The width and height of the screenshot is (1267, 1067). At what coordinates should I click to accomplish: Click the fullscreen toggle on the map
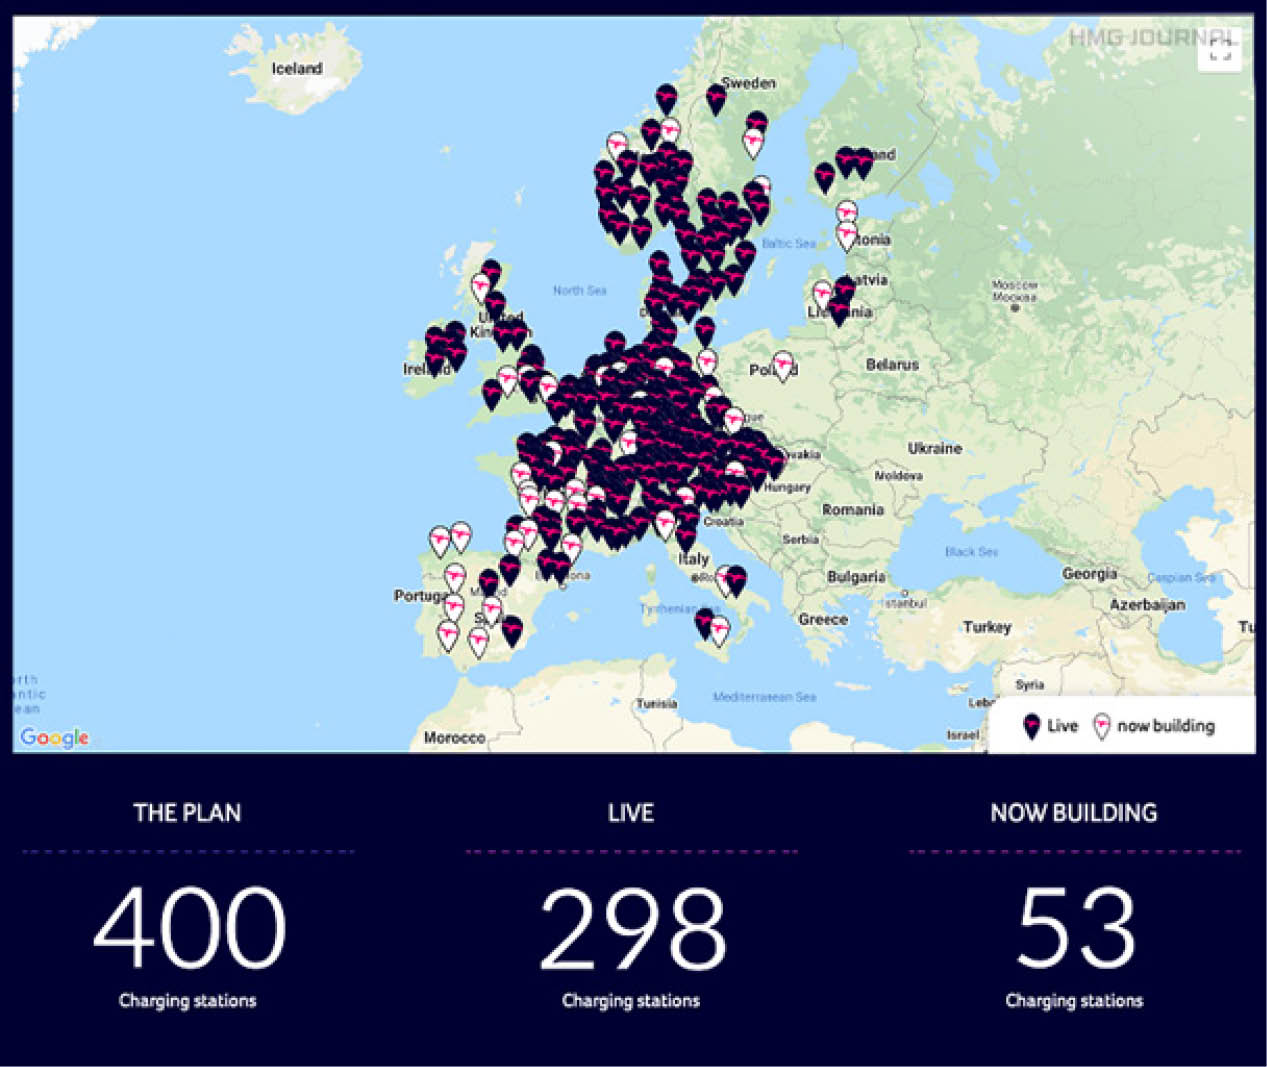1219,51
